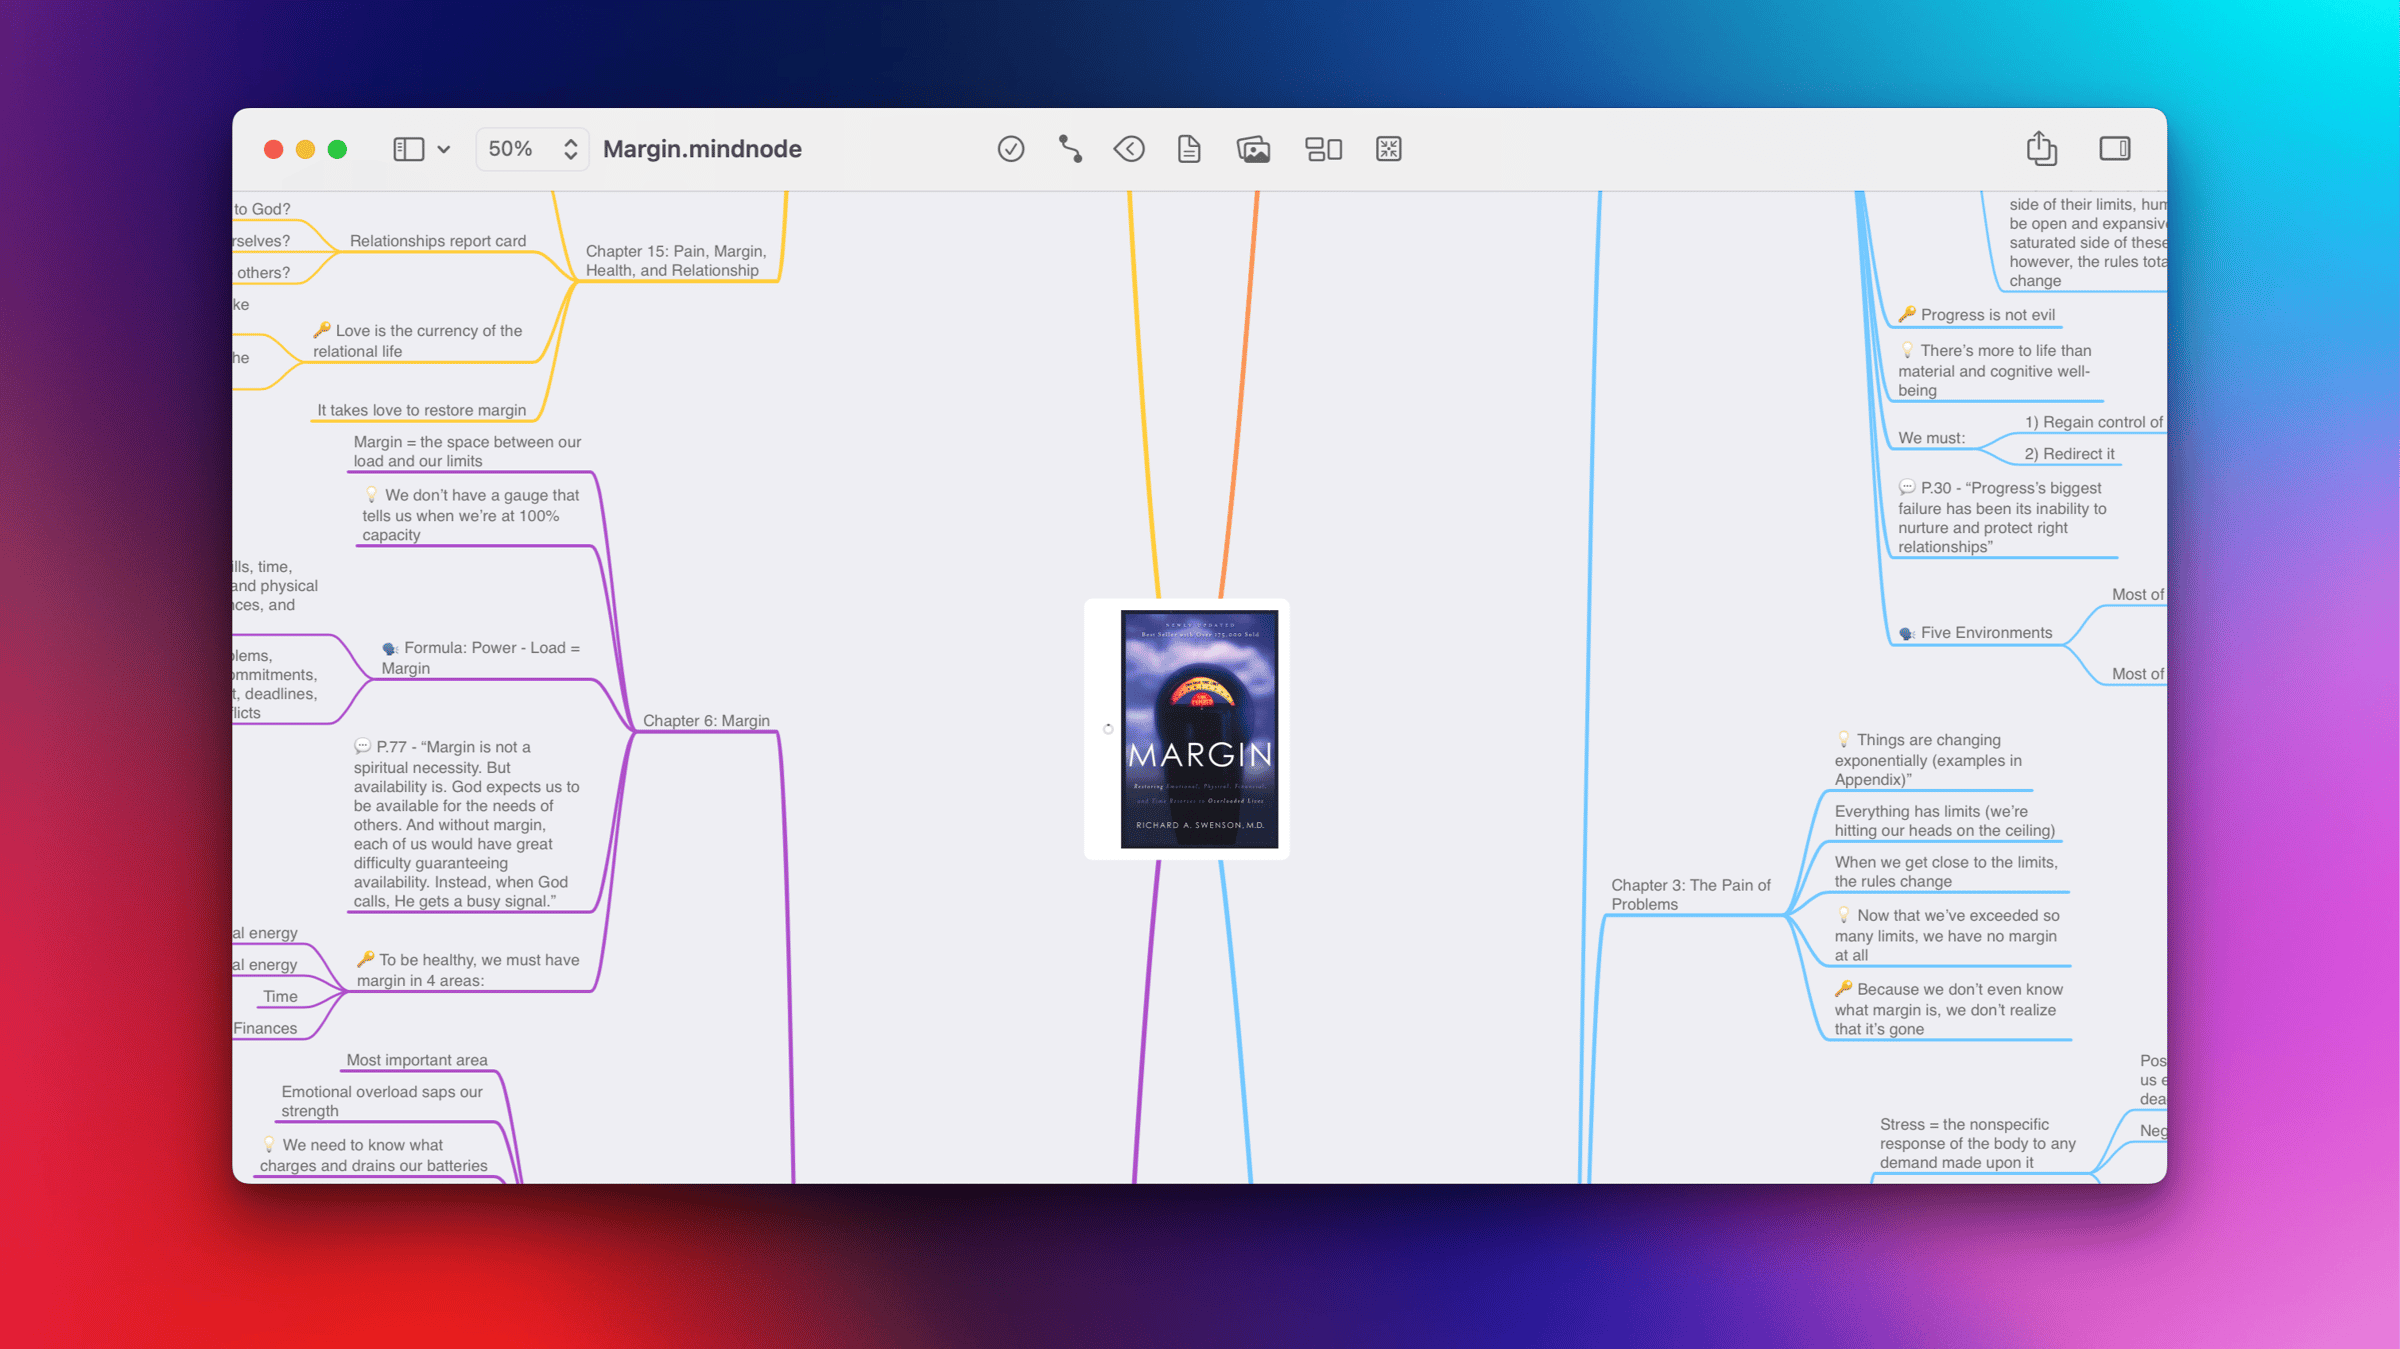Select the P.30 Progress's biggest failure quote
Viewport: 2400px width, 1349px height.
(2002, 517)
